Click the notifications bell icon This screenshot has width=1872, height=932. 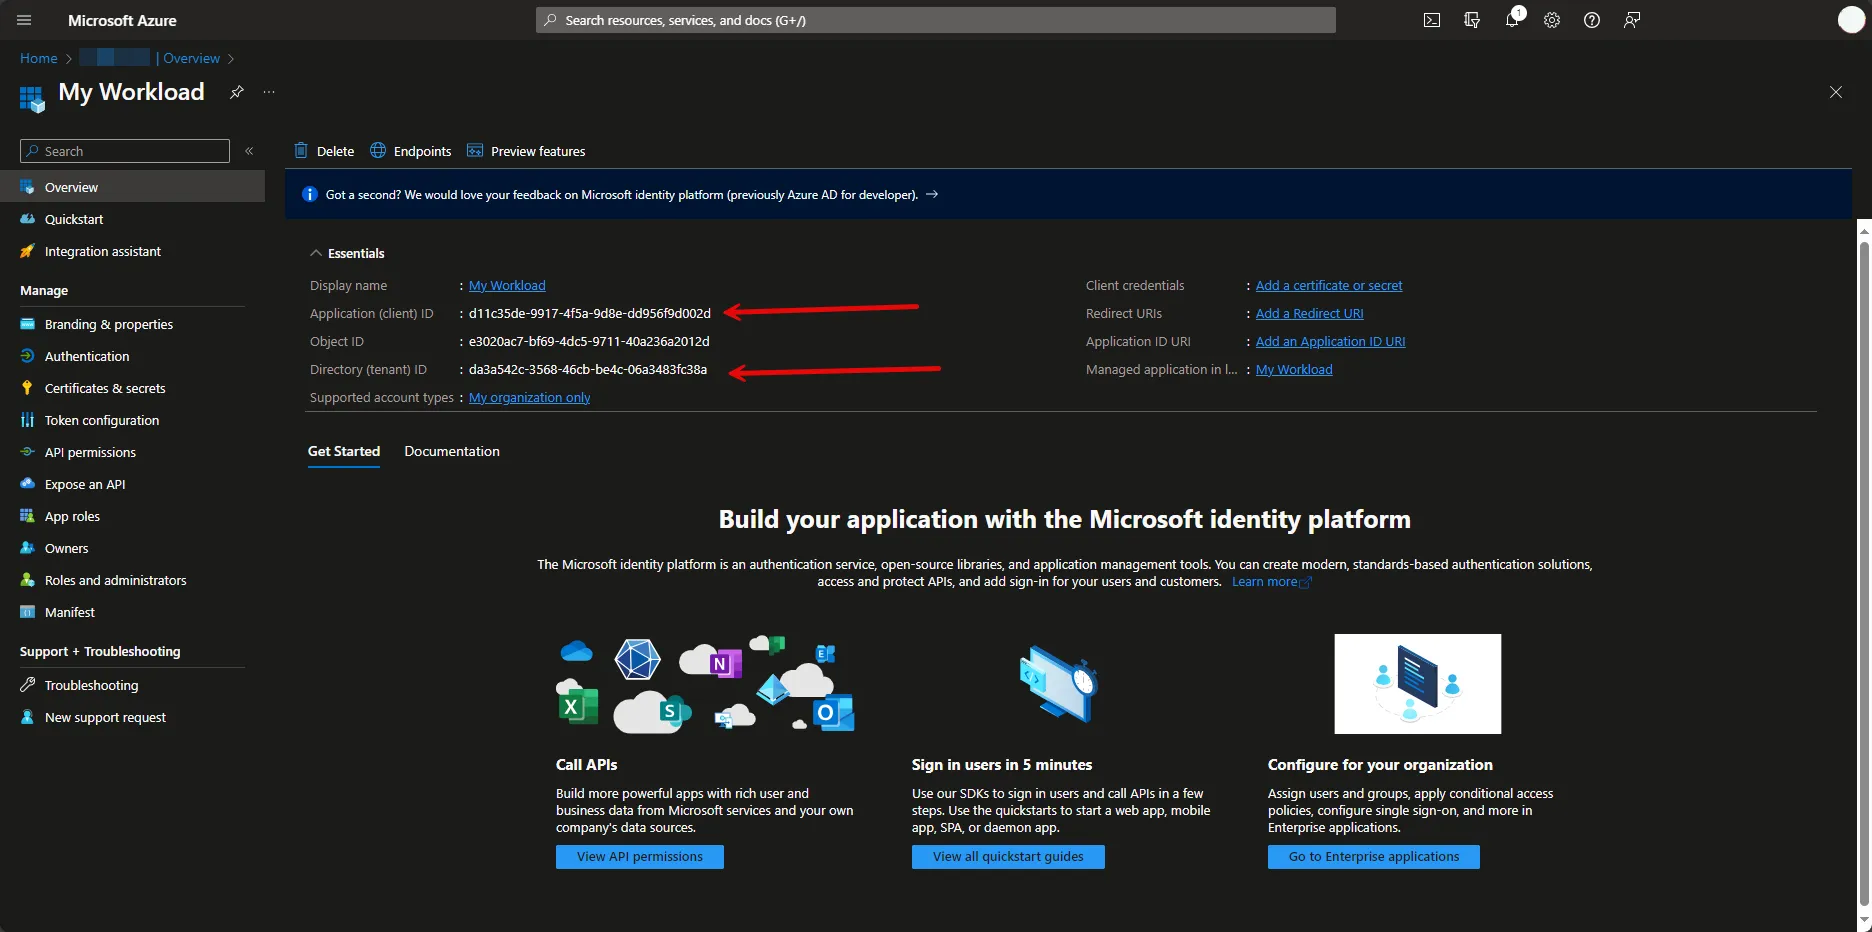1512,20
